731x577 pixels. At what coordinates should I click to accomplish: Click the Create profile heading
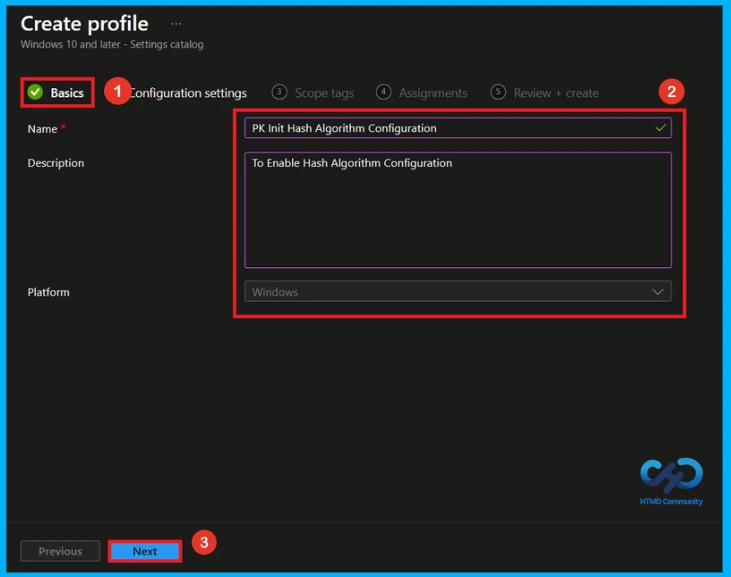click(x=84, y=24)
